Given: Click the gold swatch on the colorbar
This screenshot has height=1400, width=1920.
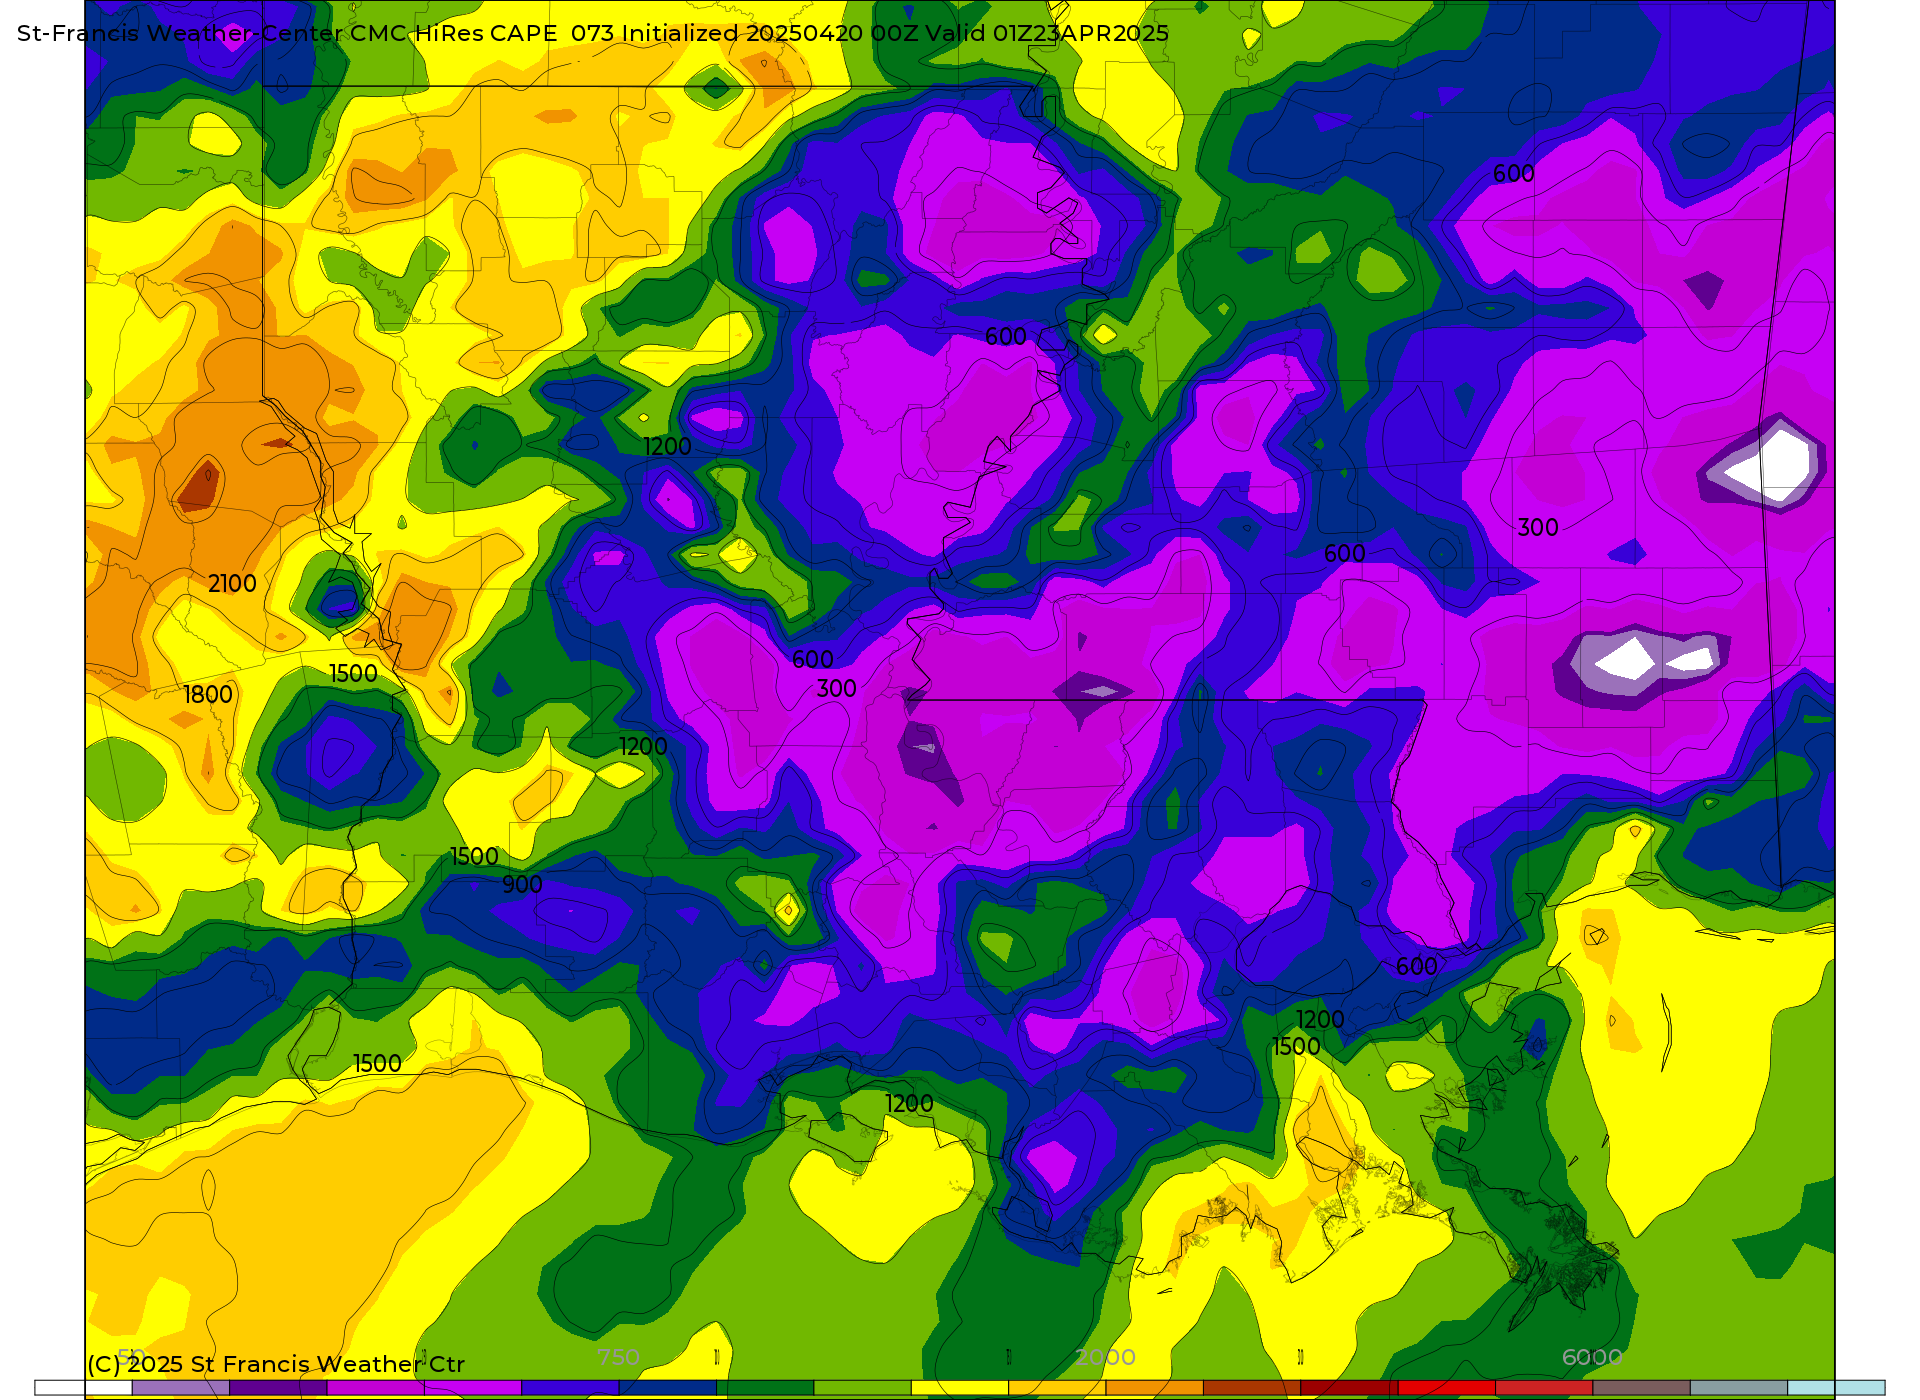Looking at the screenshot, I should point(1057,1388).
